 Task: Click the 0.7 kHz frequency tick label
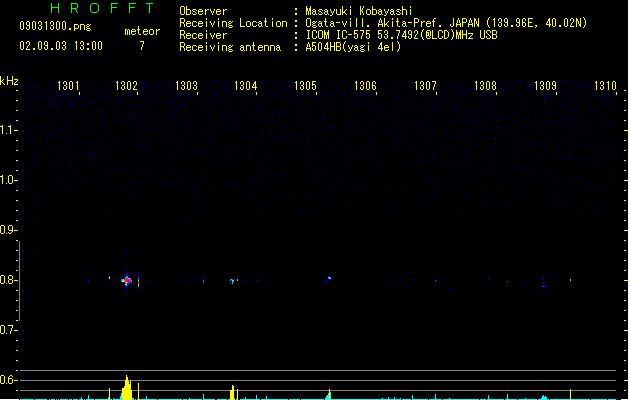click(x=8, y=330)
